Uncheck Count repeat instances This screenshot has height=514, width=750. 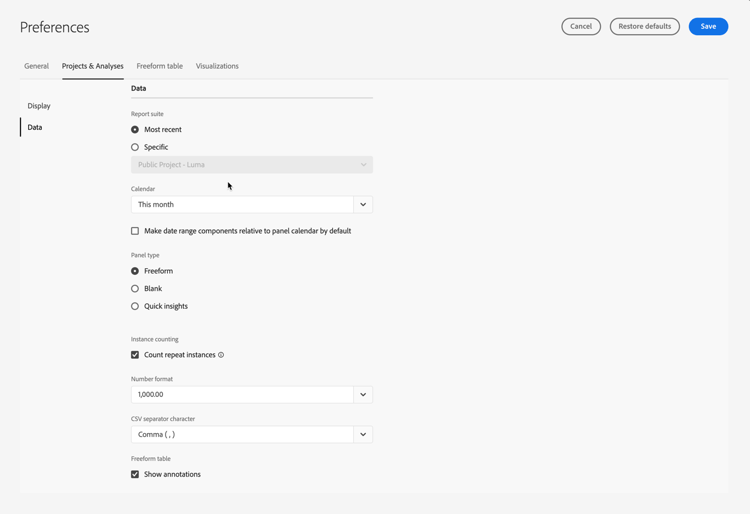(x=135, y=355)
